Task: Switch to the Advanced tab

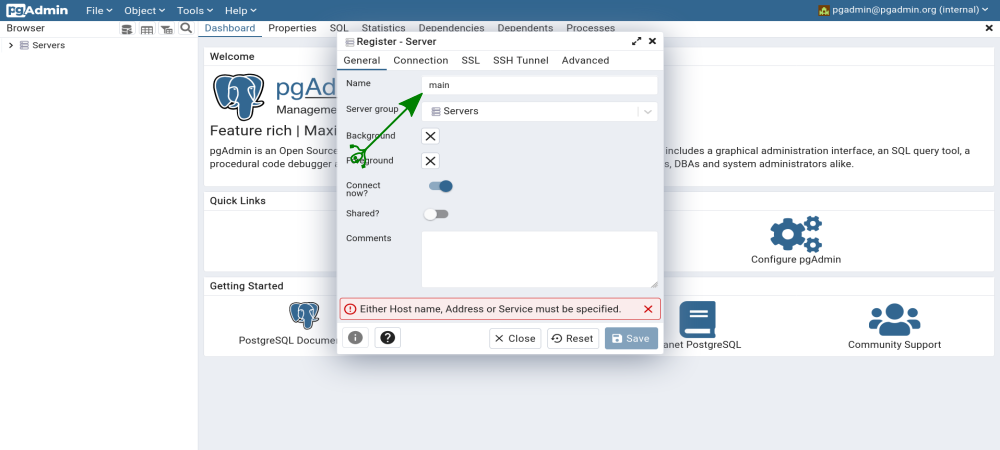Action: pyautogui.click(x=585, y=61)
